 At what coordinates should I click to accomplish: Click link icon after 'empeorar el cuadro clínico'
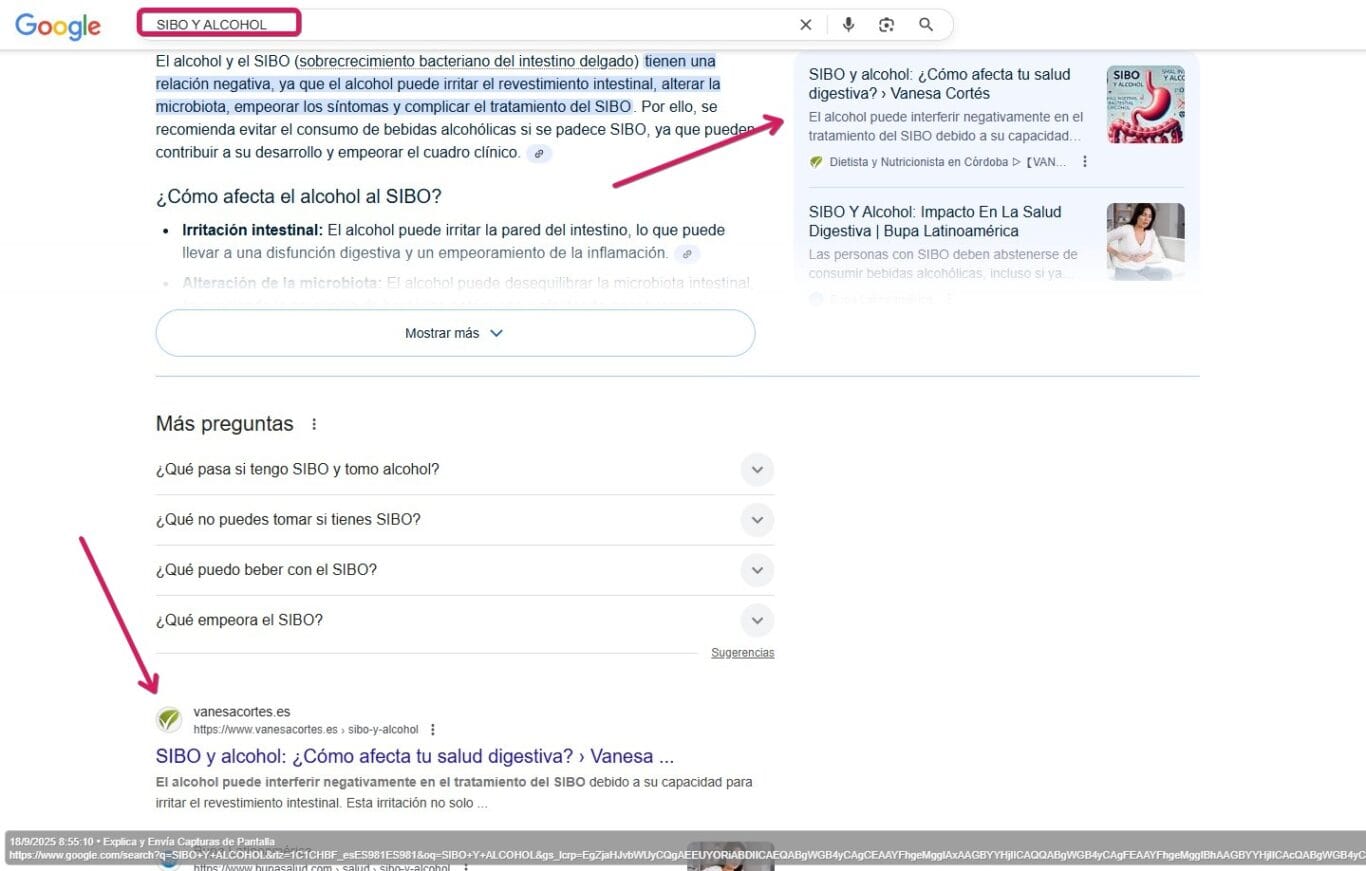[539, 154]
